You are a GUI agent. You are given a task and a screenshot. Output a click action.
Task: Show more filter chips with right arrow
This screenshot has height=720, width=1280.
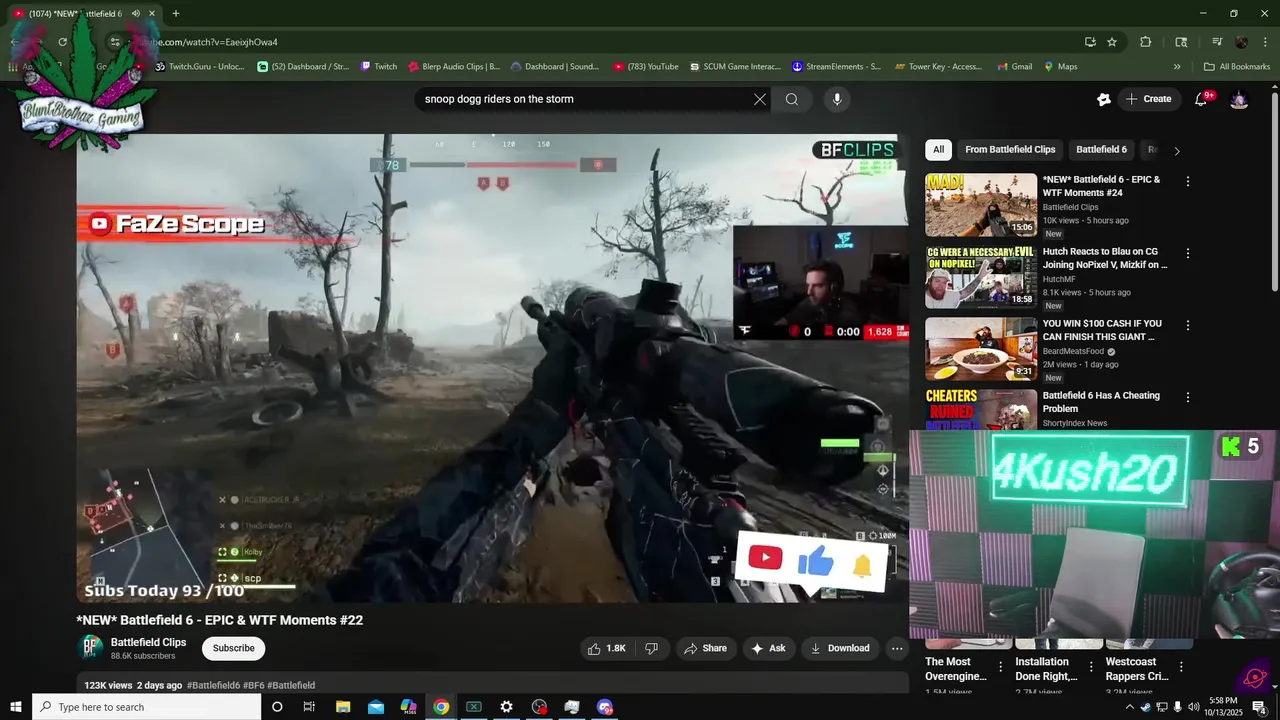pyautogui.click(x=1177, y=151)
